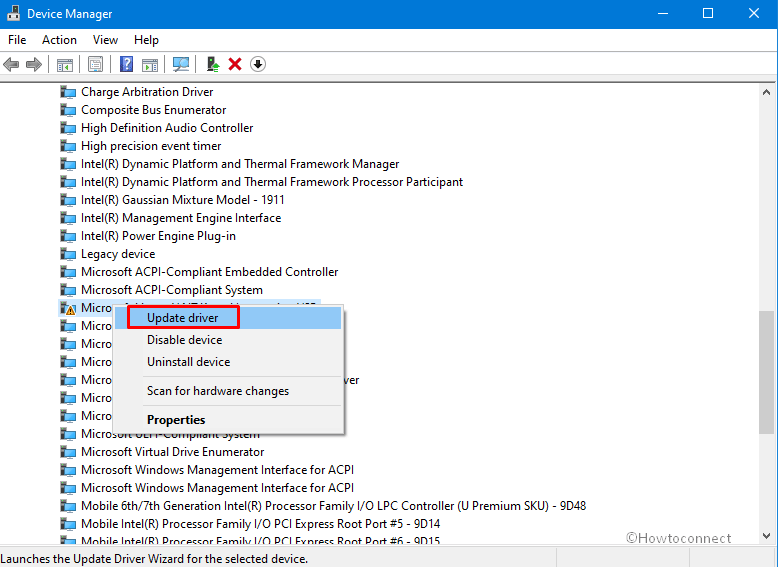Click the red X Uninstall device icon
The image size is (778, 567).
(235, 64)
